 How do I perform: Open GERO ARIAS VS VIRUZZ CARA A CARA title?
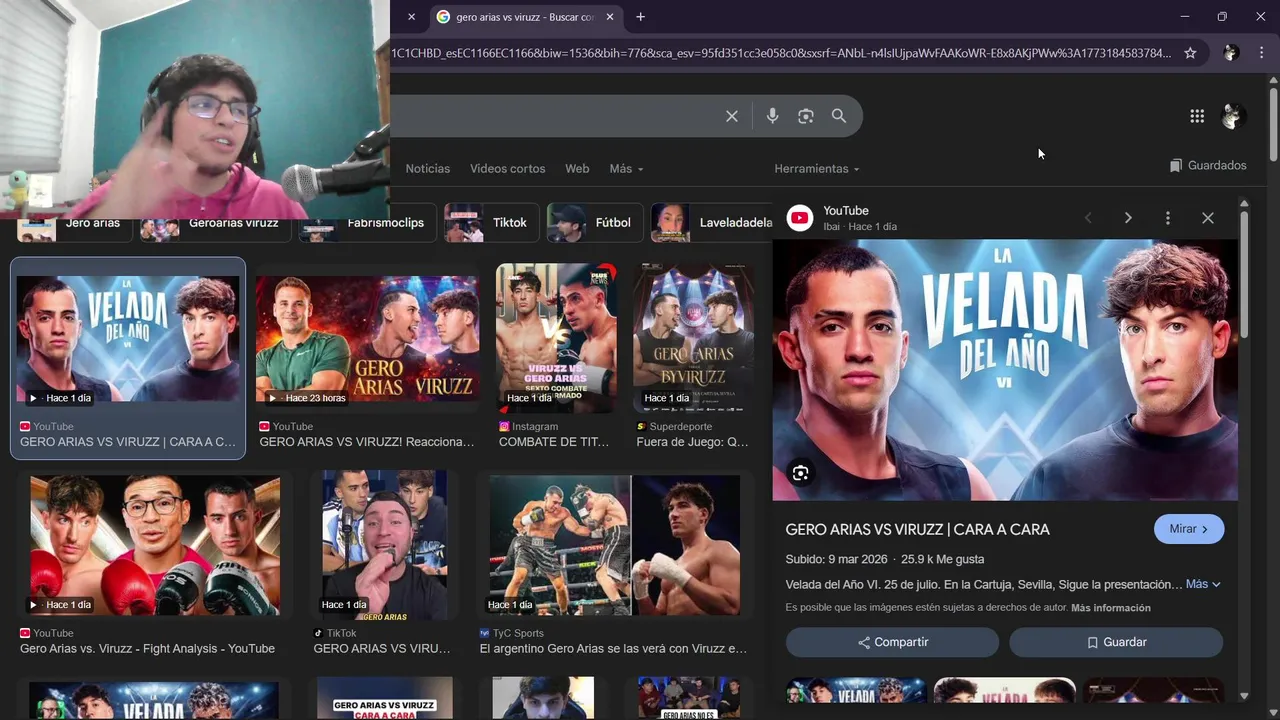click(x=917, y=529)
